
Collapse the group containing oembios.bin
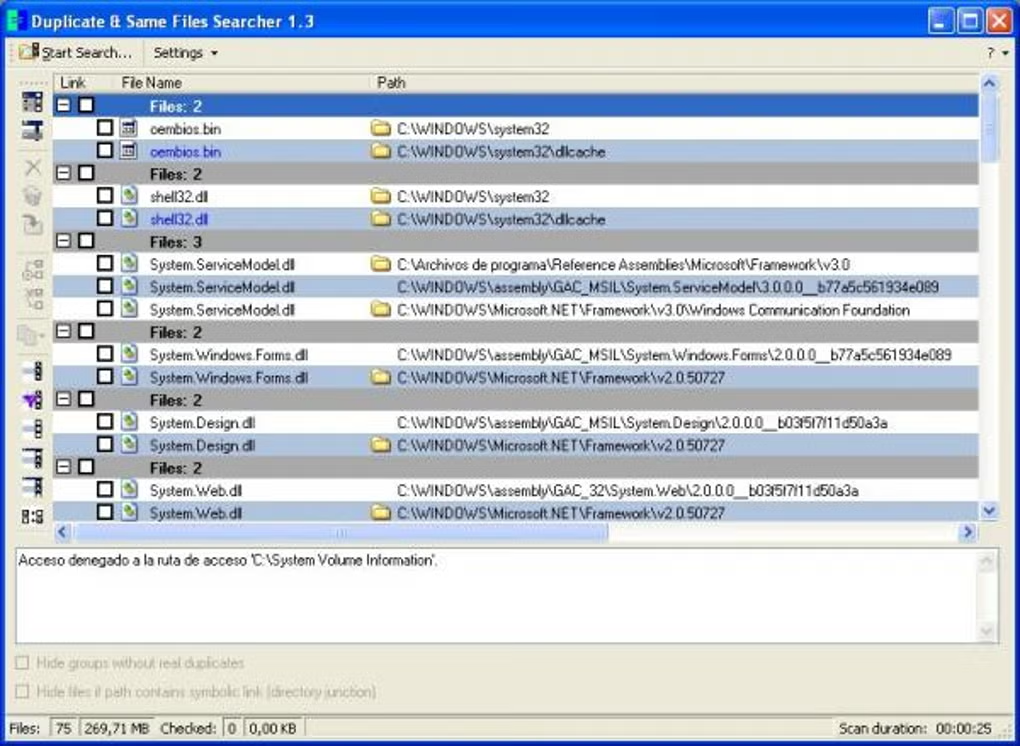click(x=64, y=105)
